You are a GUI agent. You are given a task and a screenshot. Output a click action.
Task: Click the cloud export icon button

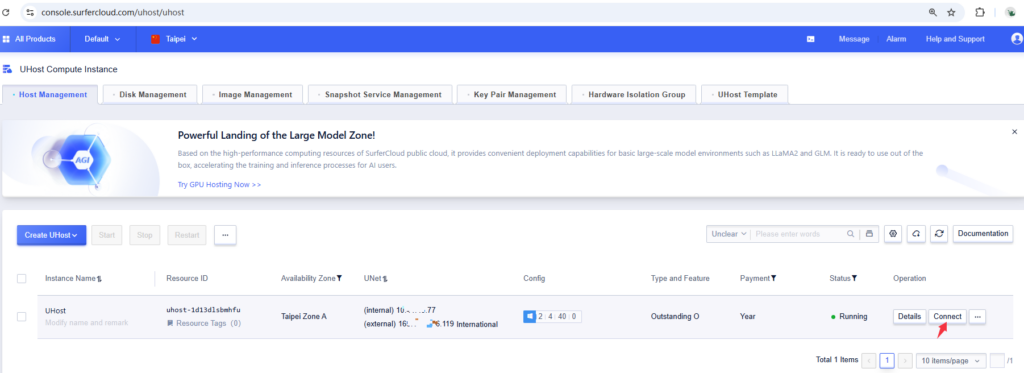pyautogui.click(x=916, y=234)
